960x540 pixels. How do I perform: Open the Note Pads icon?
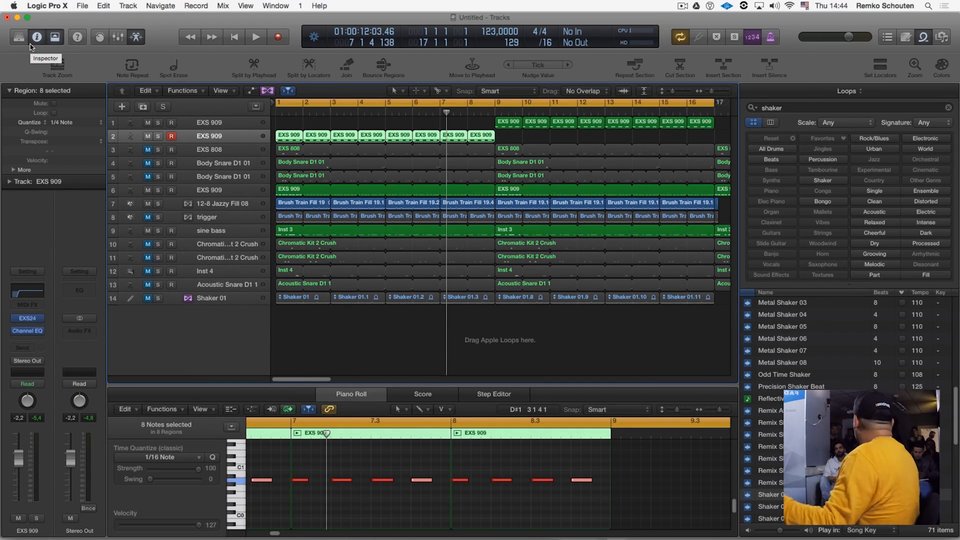point(906,37)
